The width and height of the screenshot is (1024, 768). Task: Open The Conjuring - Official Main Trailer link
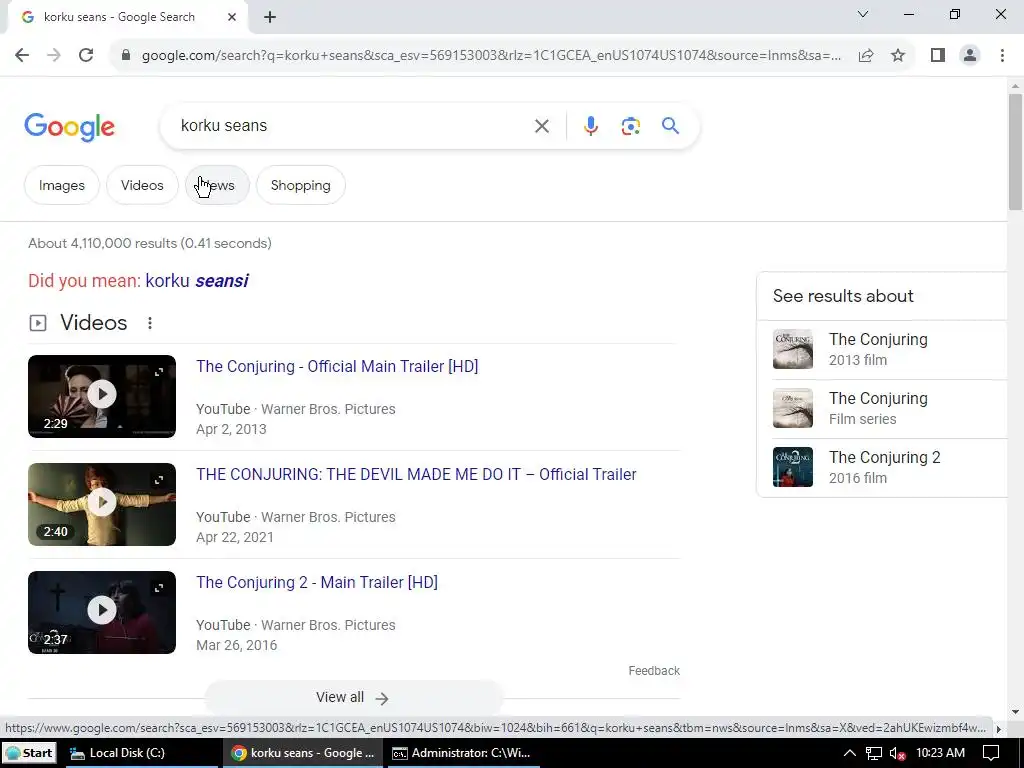coord(337,366)
